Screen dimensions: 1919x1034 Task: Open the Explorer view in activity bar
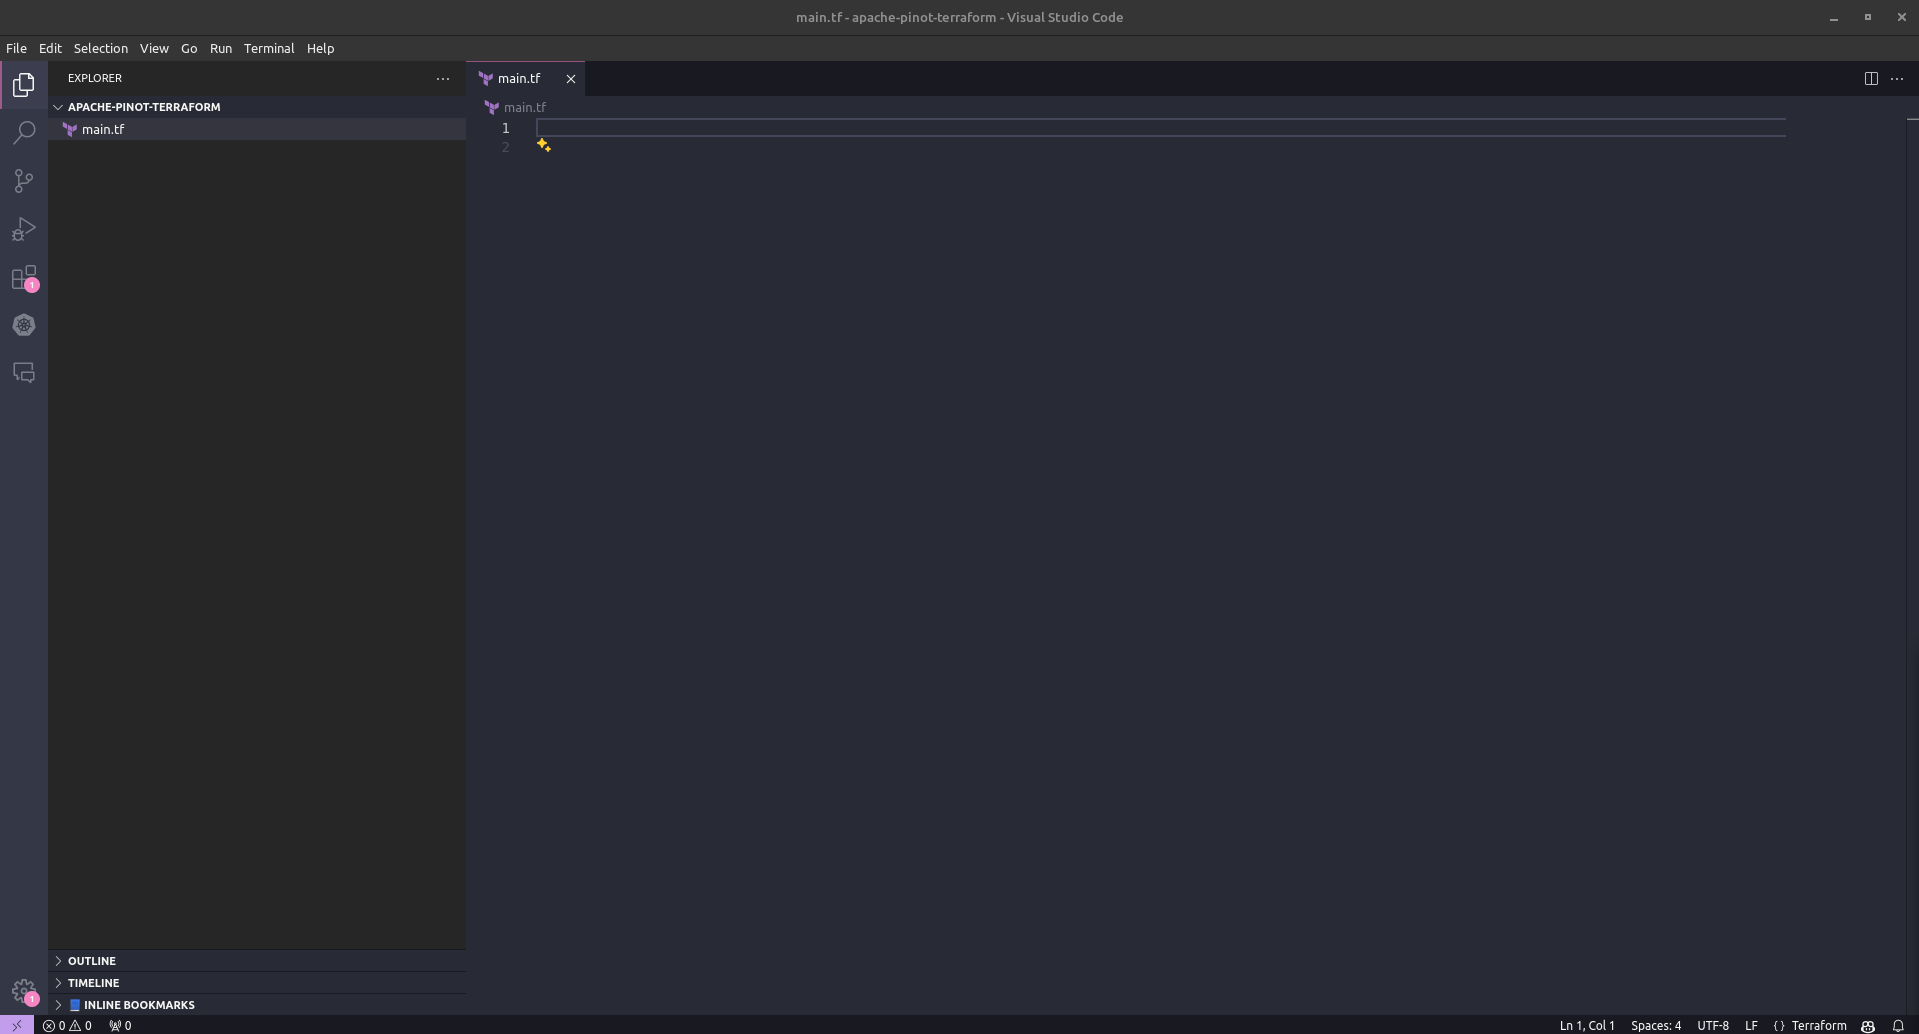click(x=24, y=85)
